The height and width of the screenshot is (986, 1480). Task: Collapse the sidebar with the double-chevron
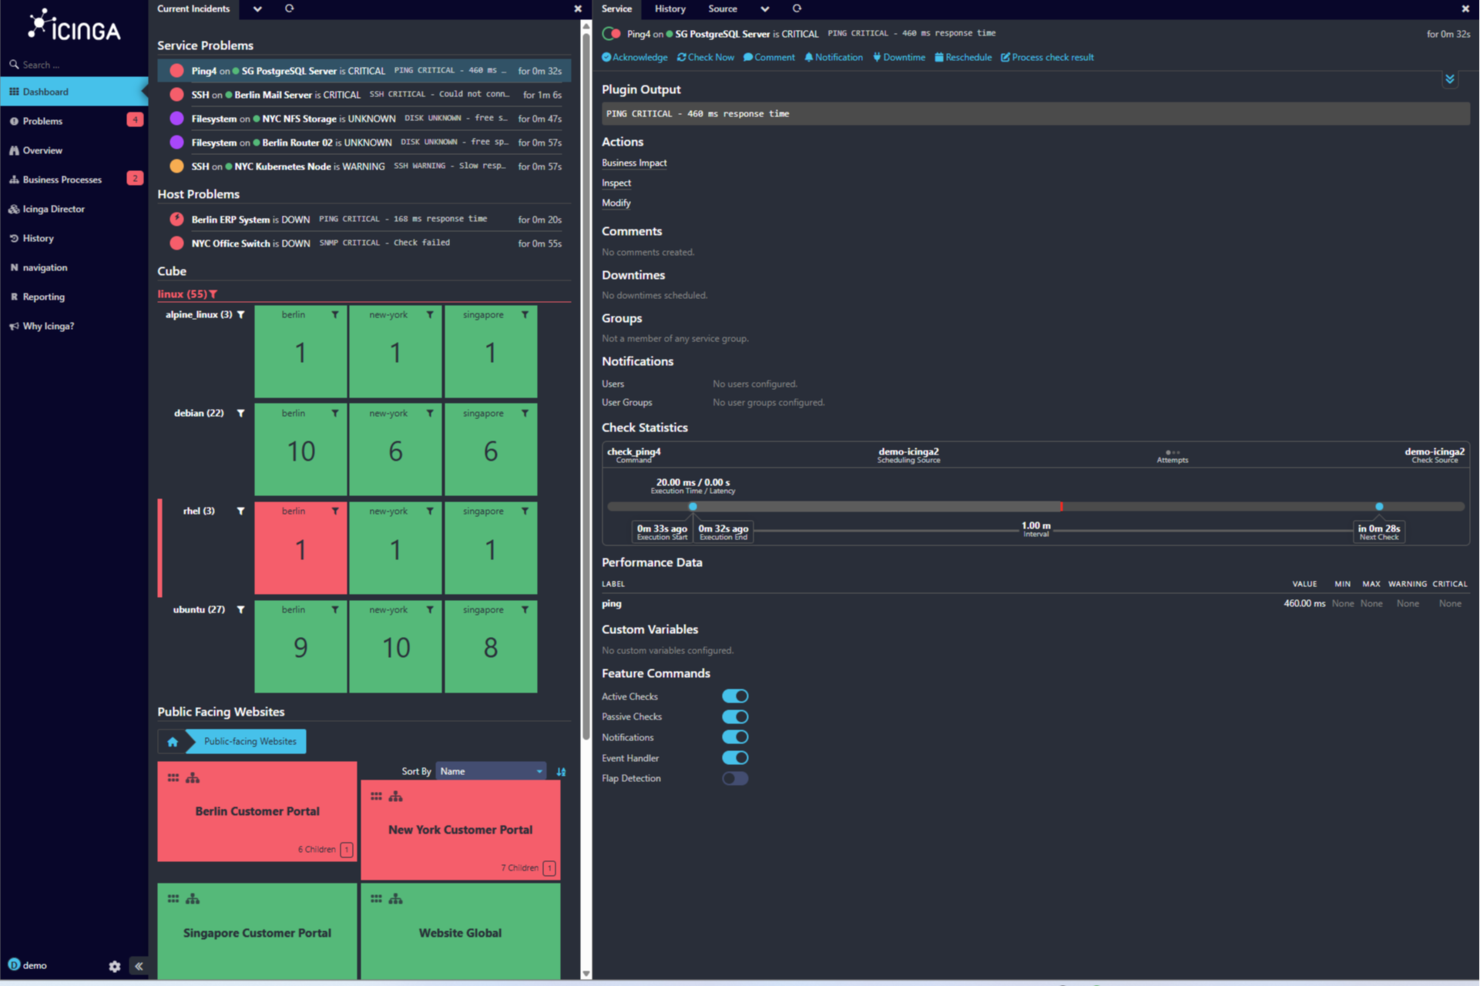(139, 966)
